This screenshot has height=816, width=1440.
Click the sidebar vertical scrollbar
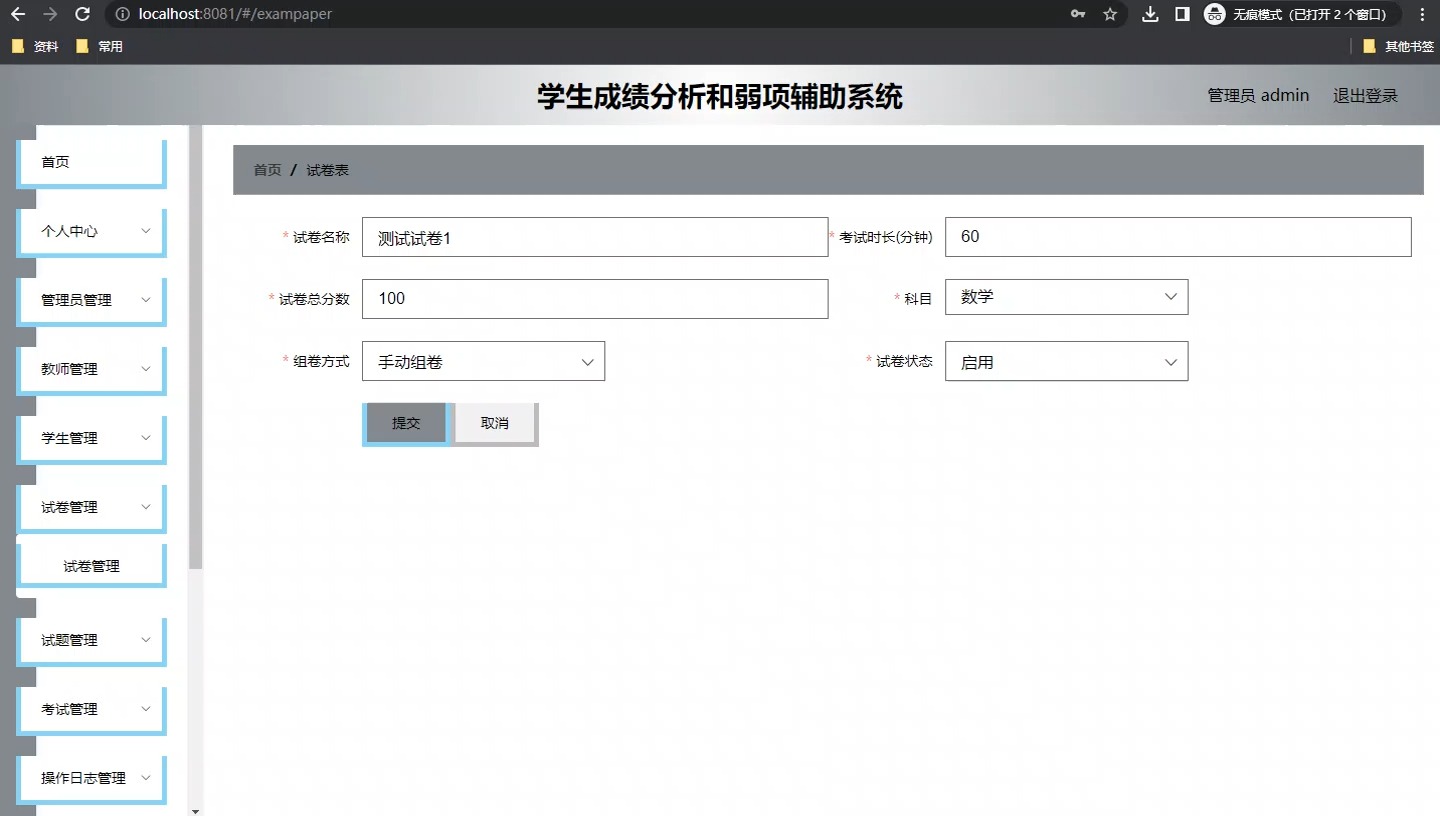click(195, 348)
